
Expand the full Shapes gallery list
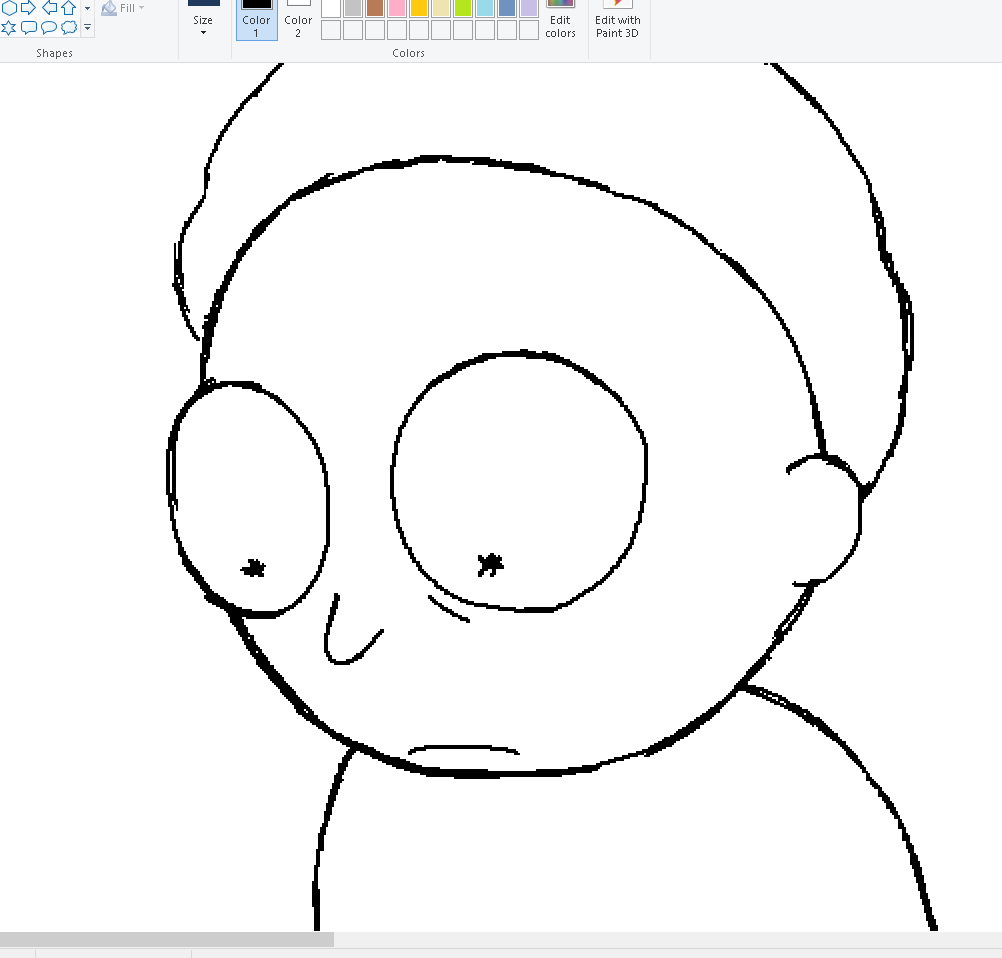pos(88,27)
